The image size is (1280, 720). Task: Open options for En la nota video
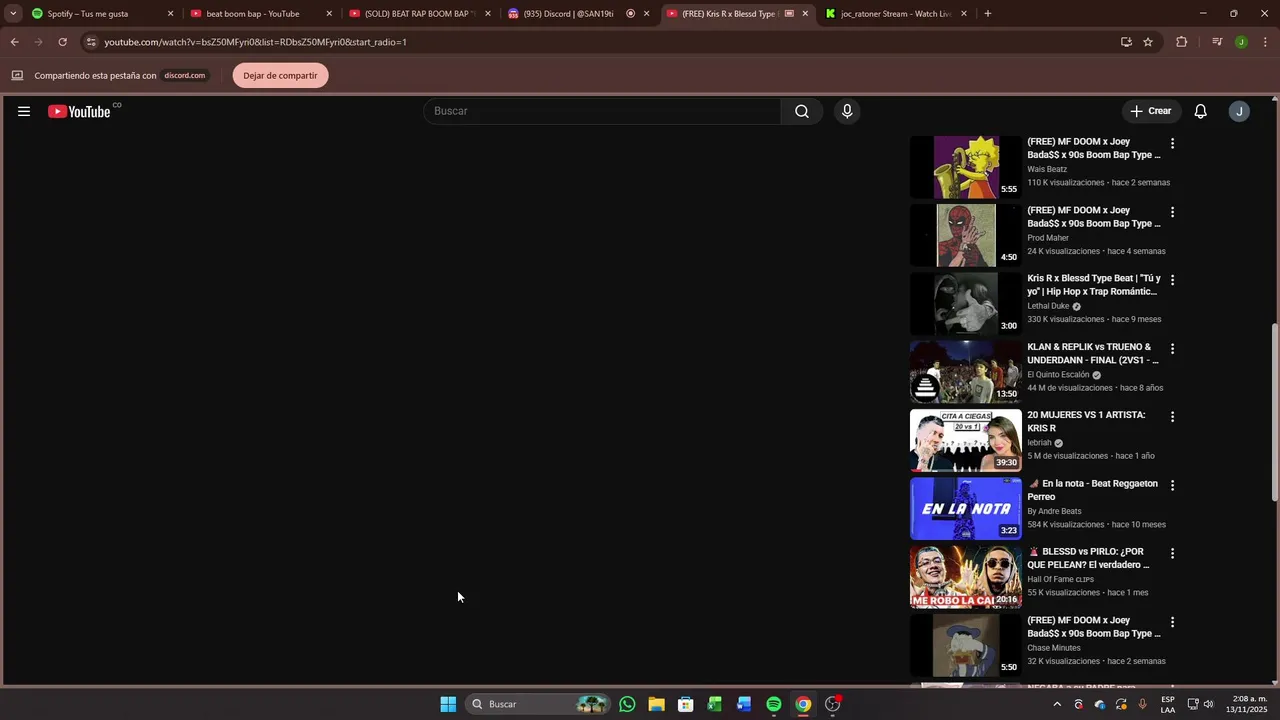pyautogui.click(x=1172, y=485)
